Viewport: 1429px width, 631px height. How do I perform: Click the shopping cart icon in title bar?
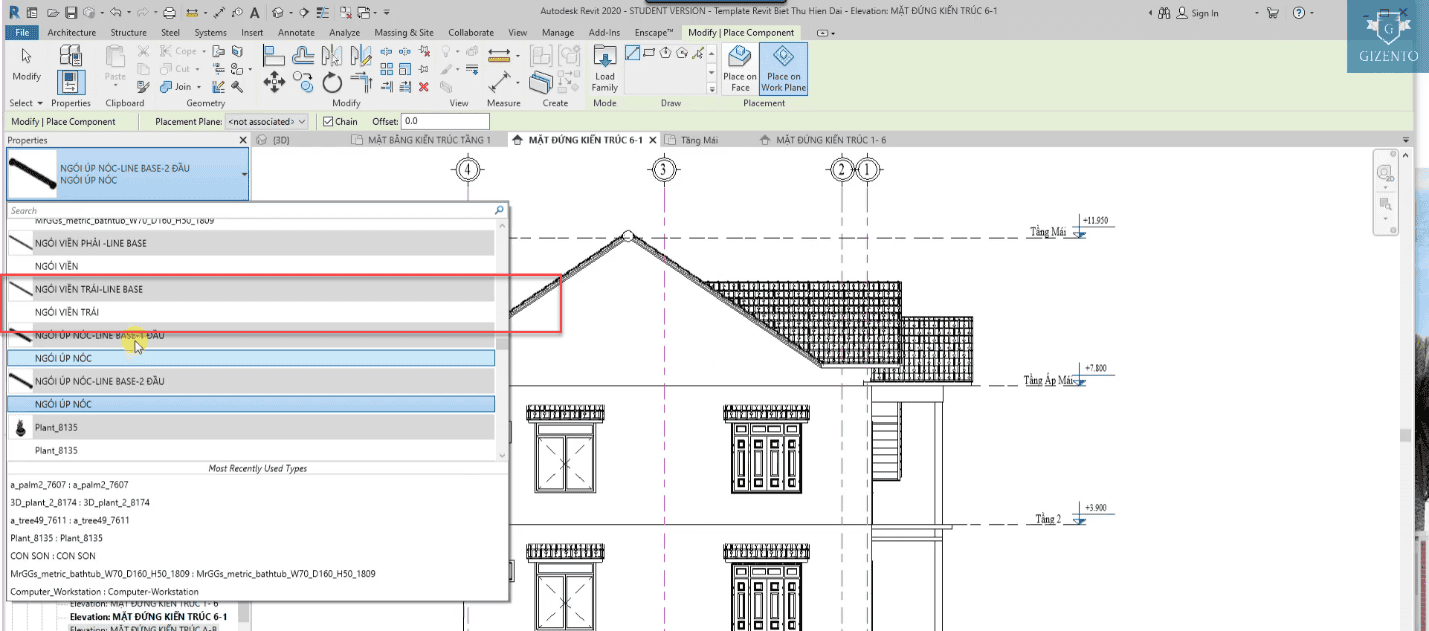(1272, 13)
